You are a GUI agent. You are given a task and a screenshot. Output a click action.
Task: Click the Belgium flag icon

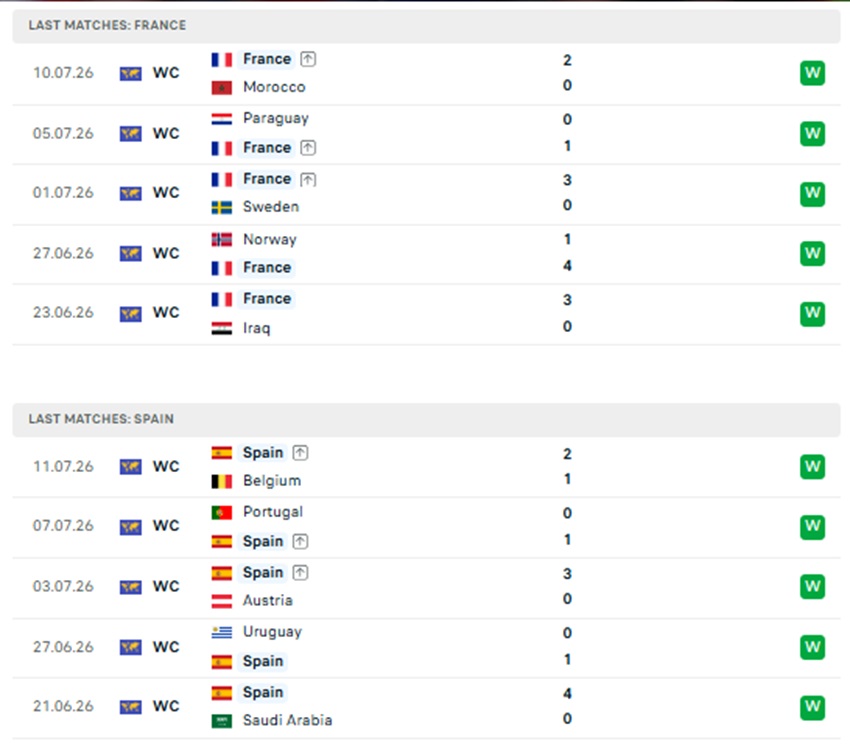222,481
